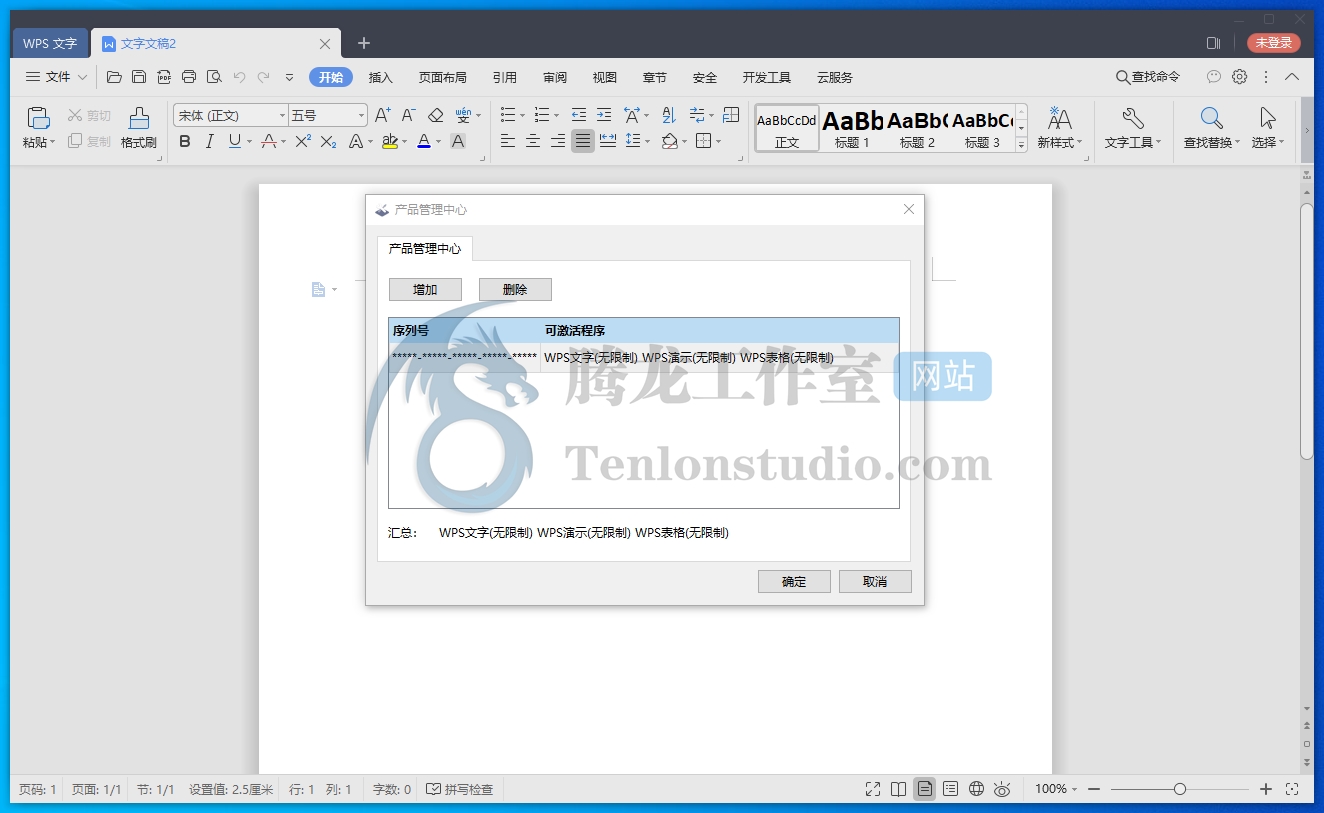Click the sort A-Z icon
Image resolution: width=1324 pixels, height=813 pixels.
[669, 115]
